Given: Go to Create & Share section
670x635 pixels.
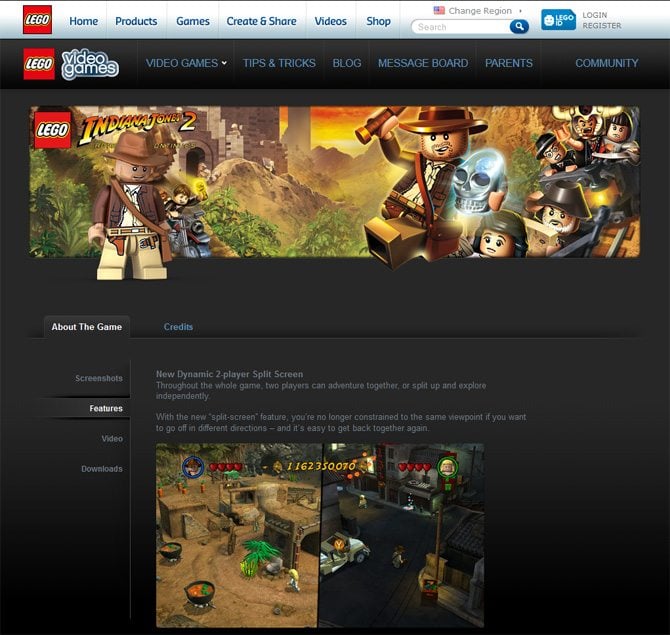Looking at the screenshot, I should point(261,21).
